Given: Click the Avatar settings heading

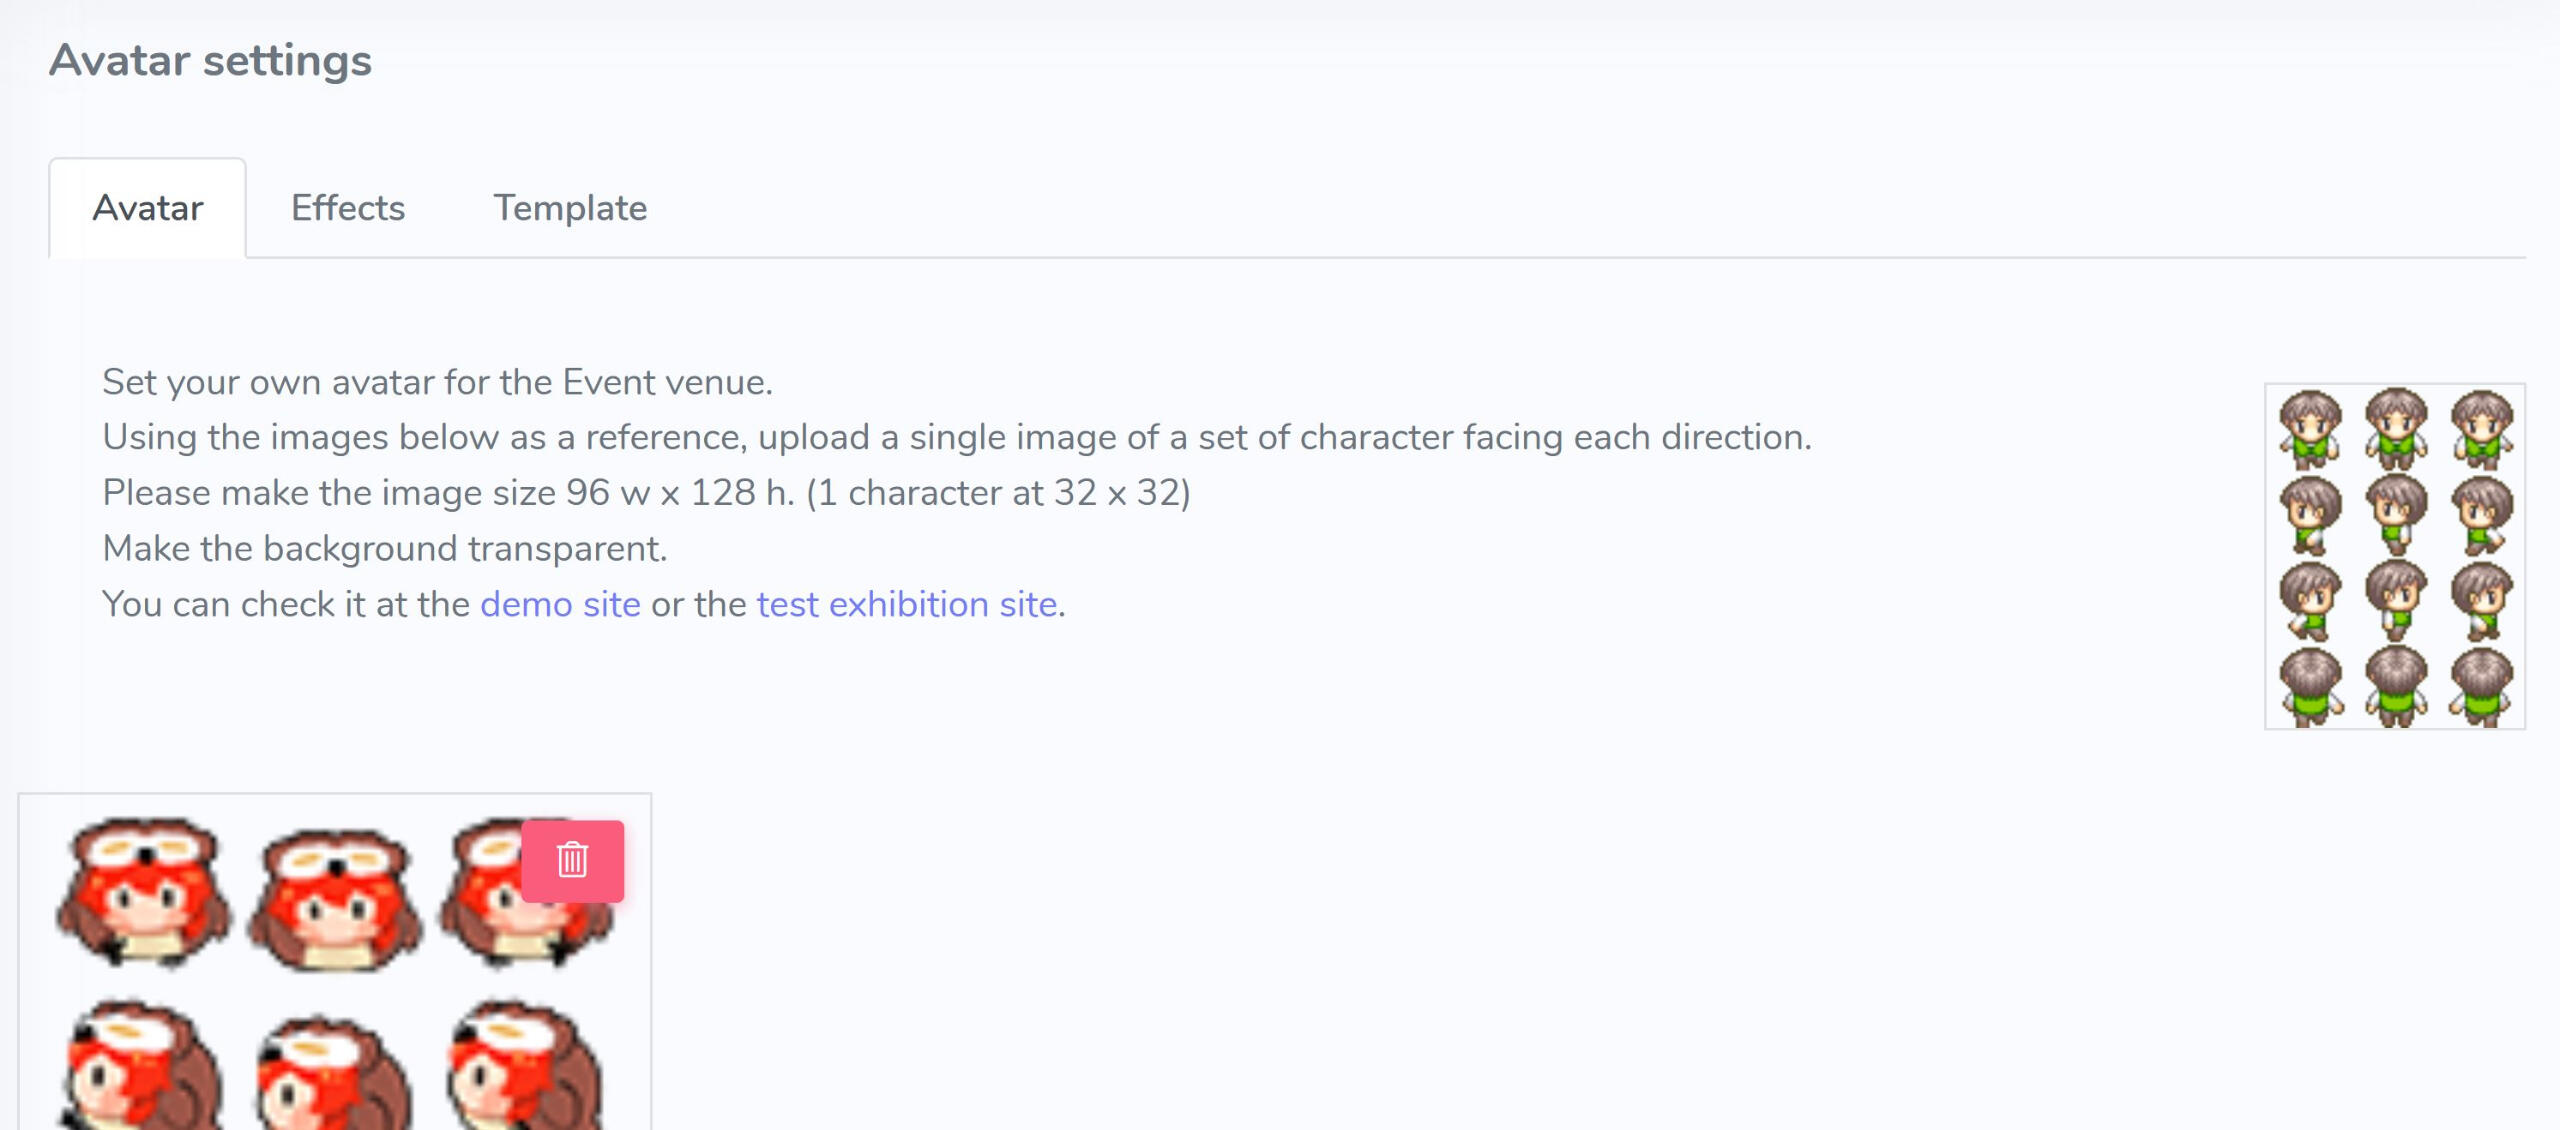Looking at the screenshot, I should (x=210, y=60).
